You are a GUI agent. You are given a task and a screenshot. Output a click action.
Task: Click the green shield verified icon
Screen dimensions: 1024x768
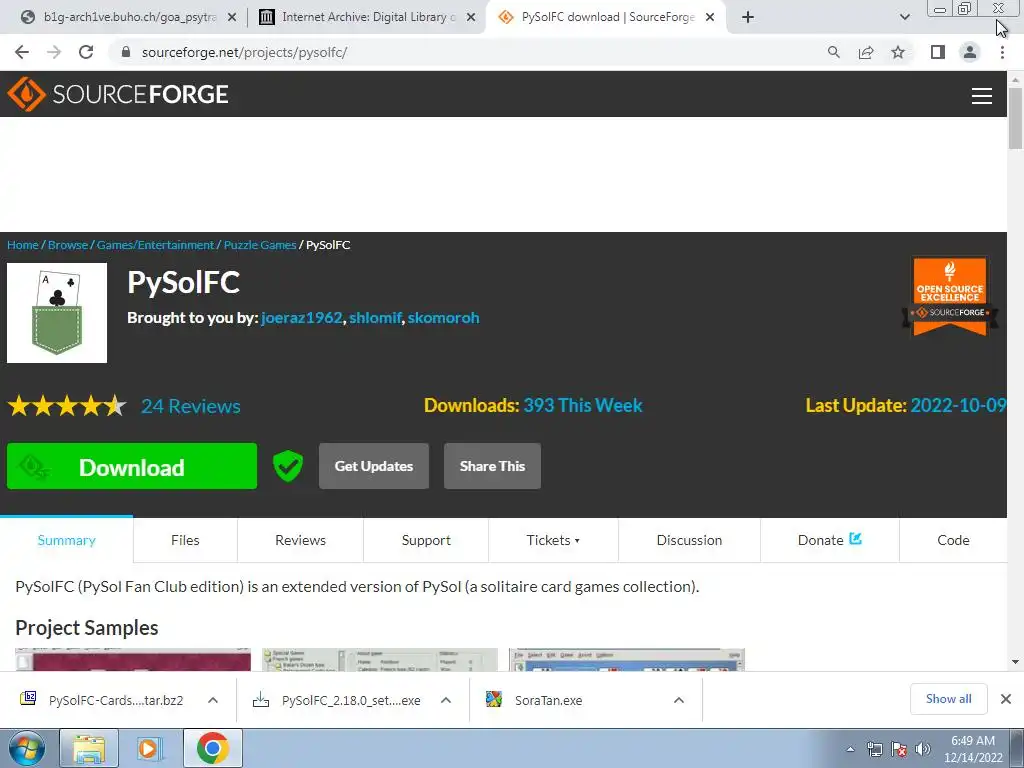point(288,466)
